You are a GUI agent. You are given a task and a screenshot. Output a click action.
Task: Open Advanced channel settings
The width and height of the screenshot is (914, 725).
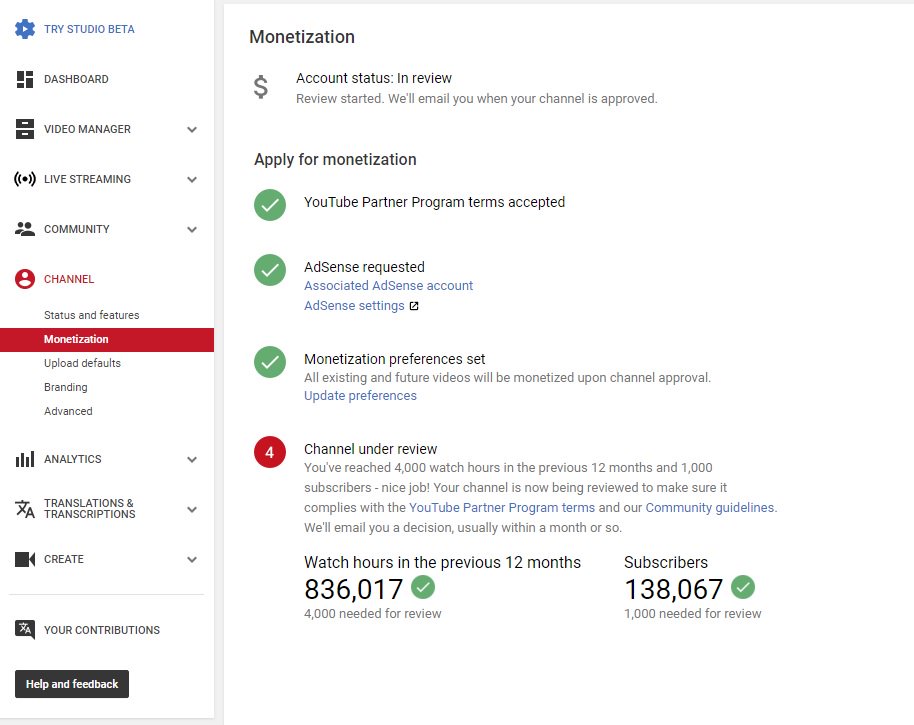68,411
